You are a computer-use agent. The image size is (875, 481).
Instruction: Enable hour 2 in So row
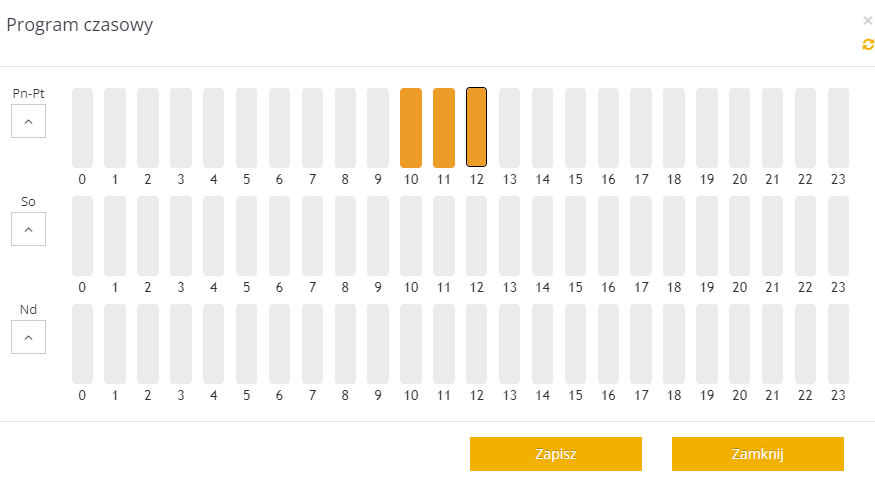(x=148, y=235)
